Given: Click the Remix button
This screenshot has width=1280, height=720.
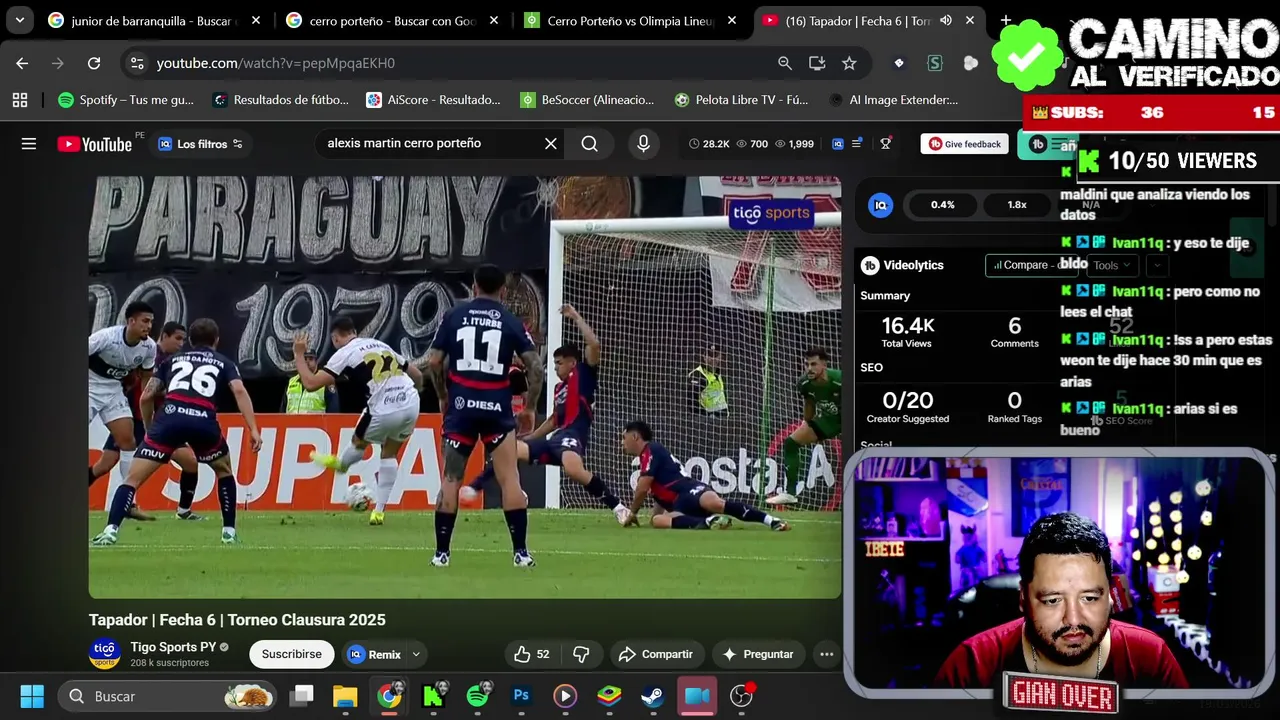Looking at the screenshot, I should pos(375,654).
